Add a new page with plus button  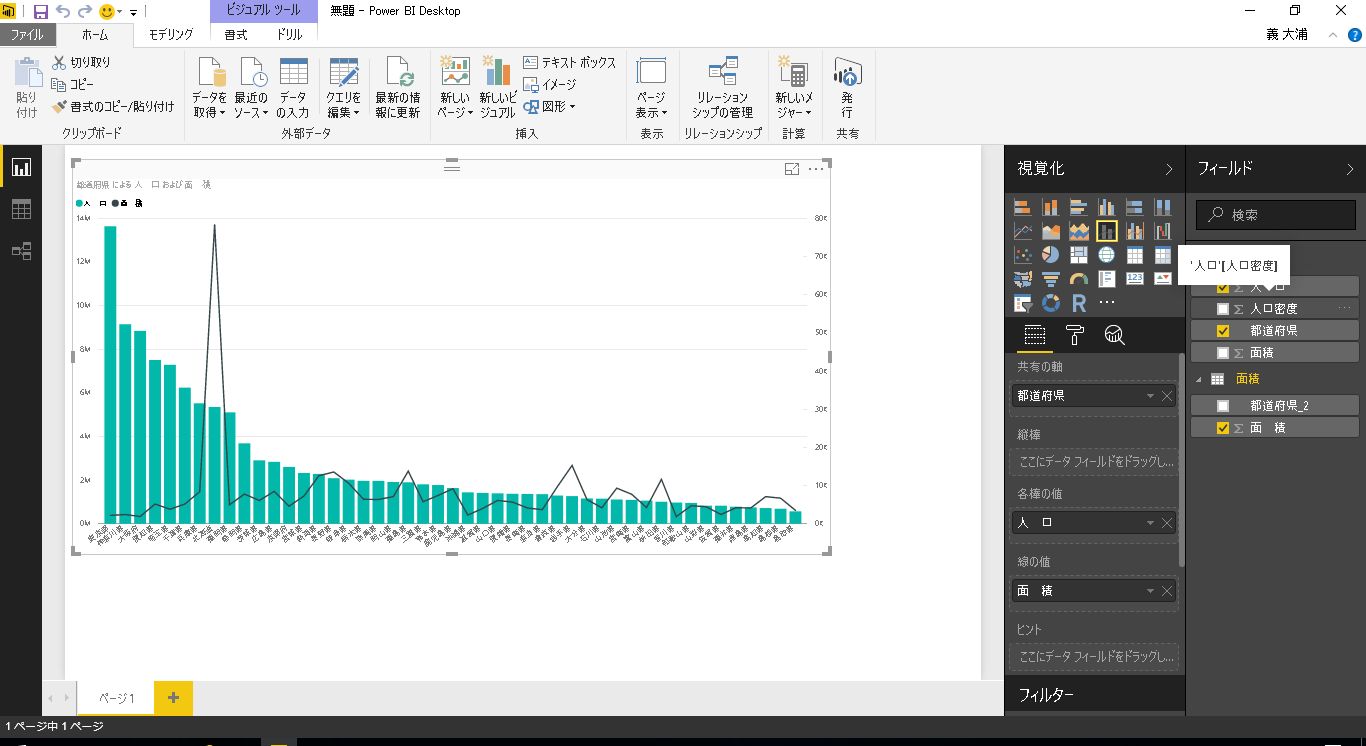(173, 698)
